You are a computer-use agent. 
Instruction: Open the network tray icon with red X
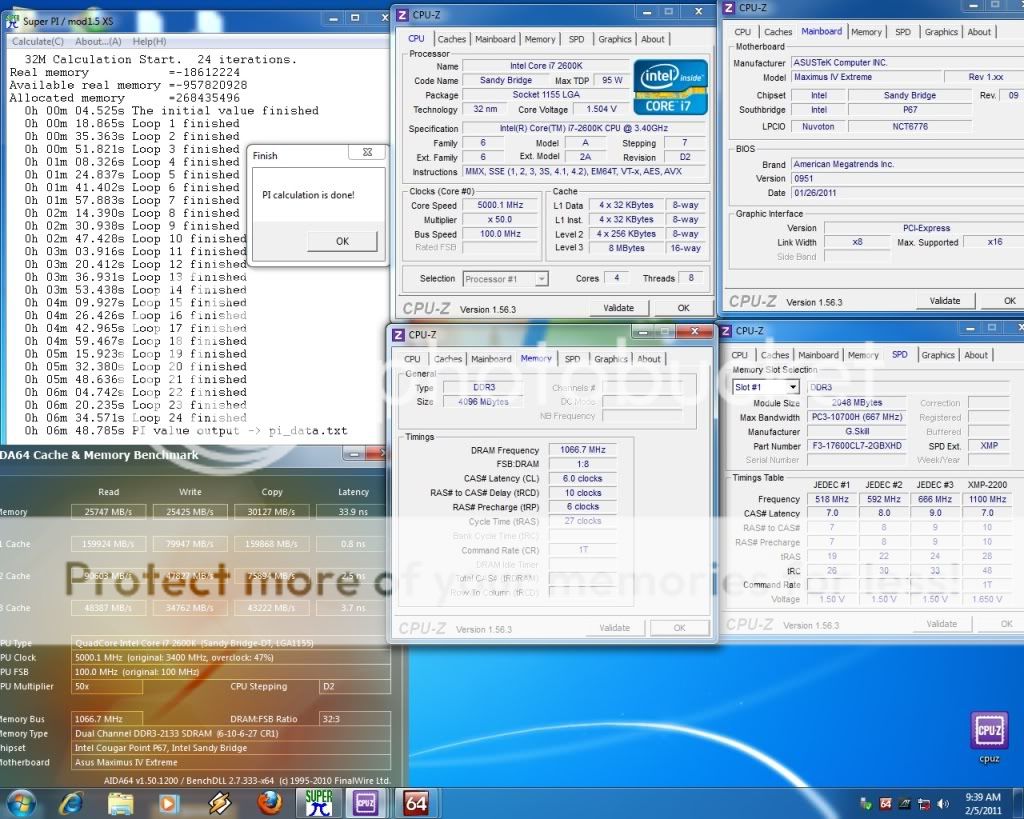point(924,803)
